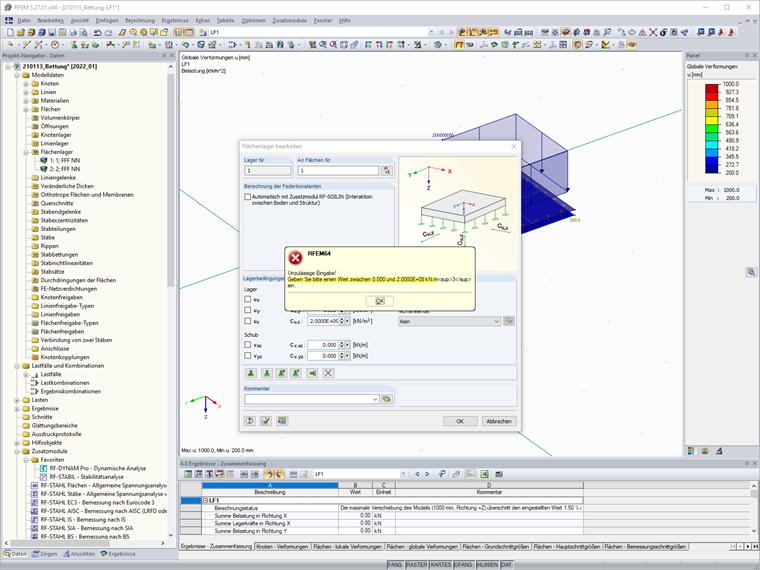Image resolution: width=760 pixels, height=570 pixels.
Task: Switch to Knoten - Verformungen tab
Action: click(282, 546)
